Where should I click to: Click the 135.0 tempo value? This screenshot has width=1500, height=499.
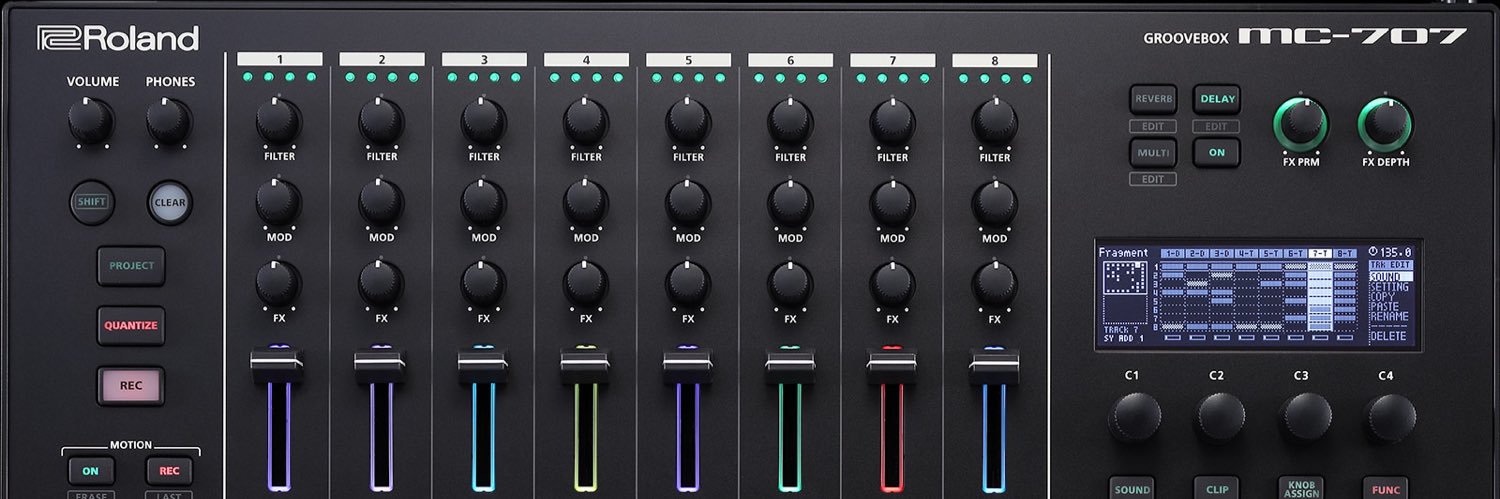point(1396,253)
